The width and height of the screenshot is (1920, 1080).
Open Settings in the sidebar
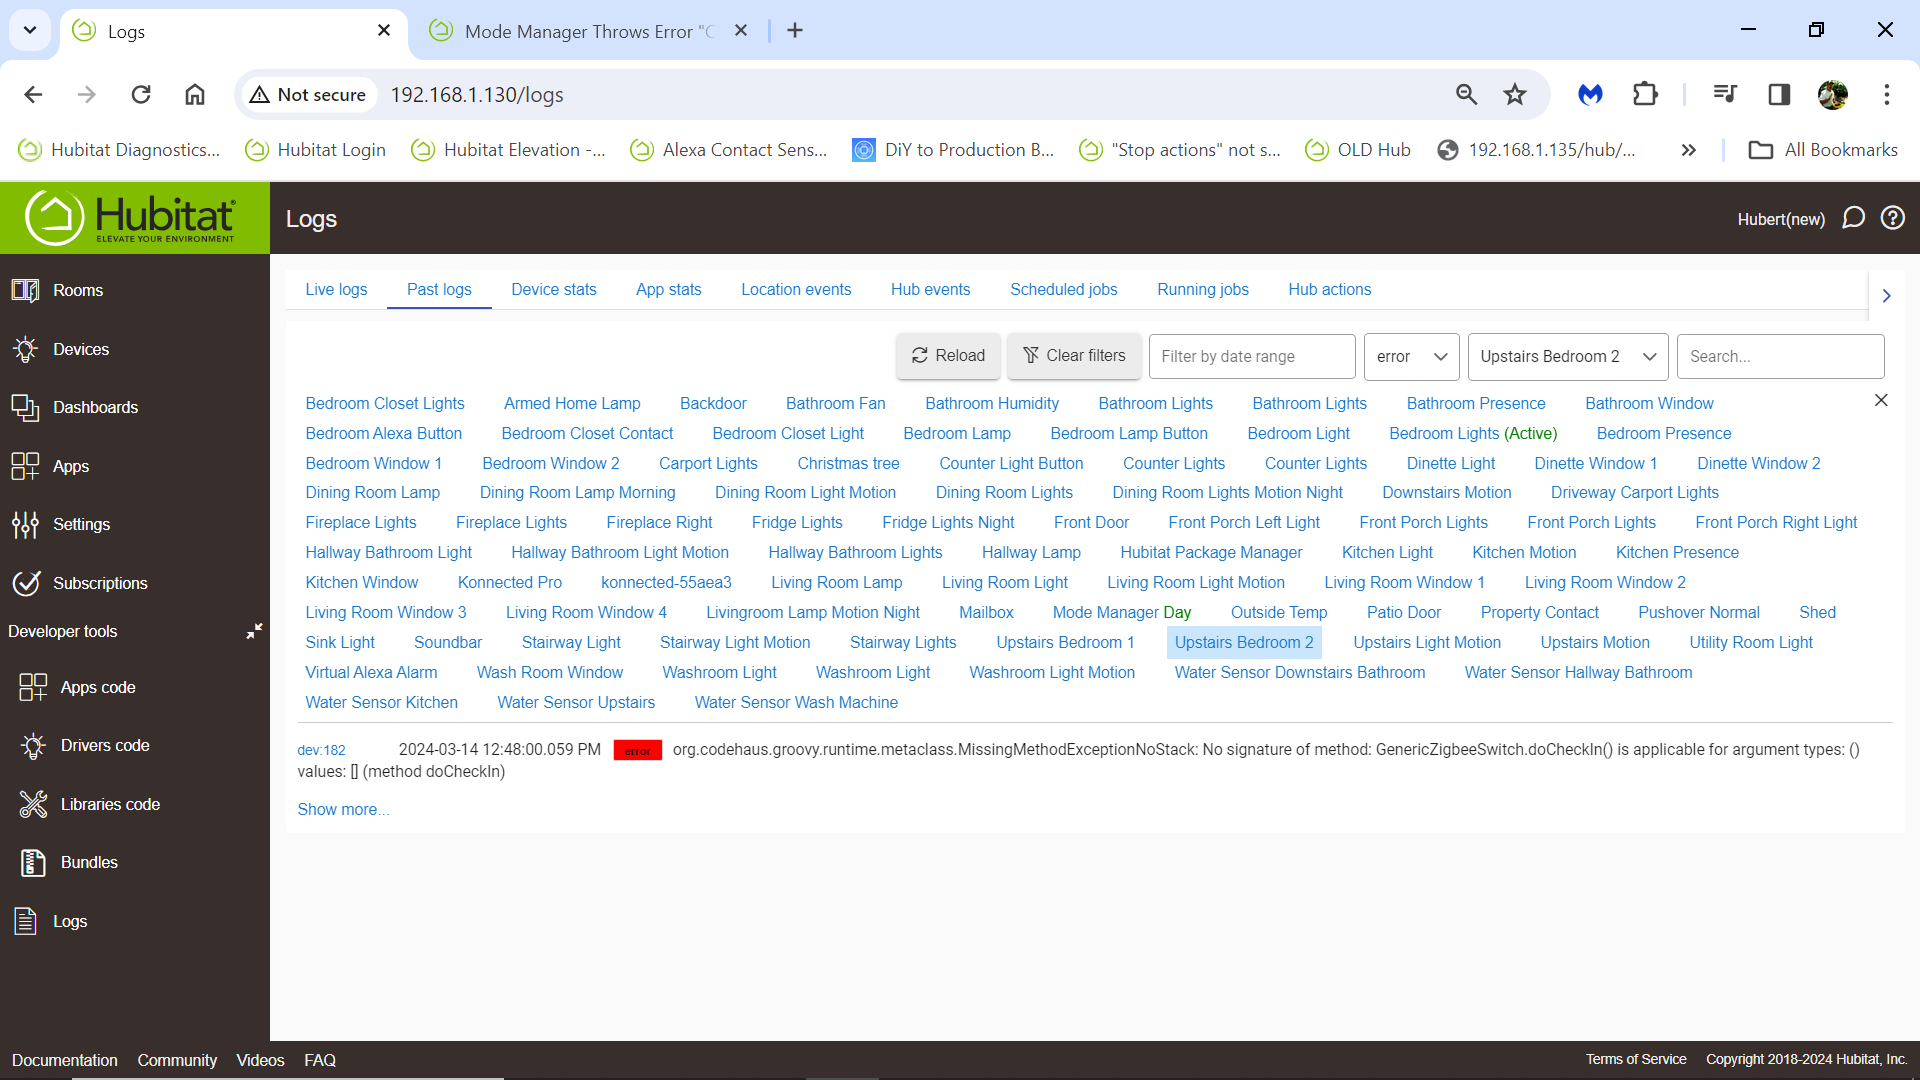click(60, 524)
